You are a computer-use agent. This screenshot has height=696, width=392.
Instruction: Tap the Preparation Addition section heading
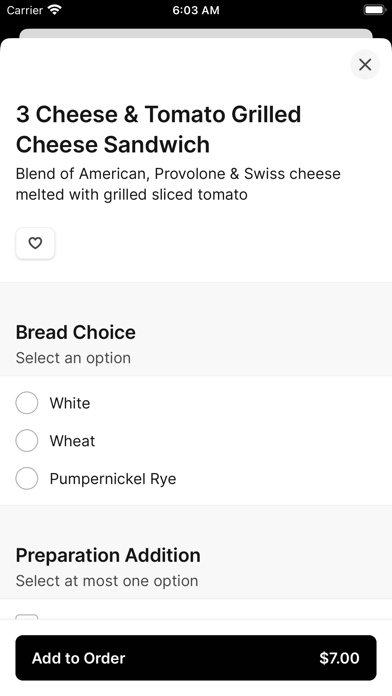(x=108, y=555)
